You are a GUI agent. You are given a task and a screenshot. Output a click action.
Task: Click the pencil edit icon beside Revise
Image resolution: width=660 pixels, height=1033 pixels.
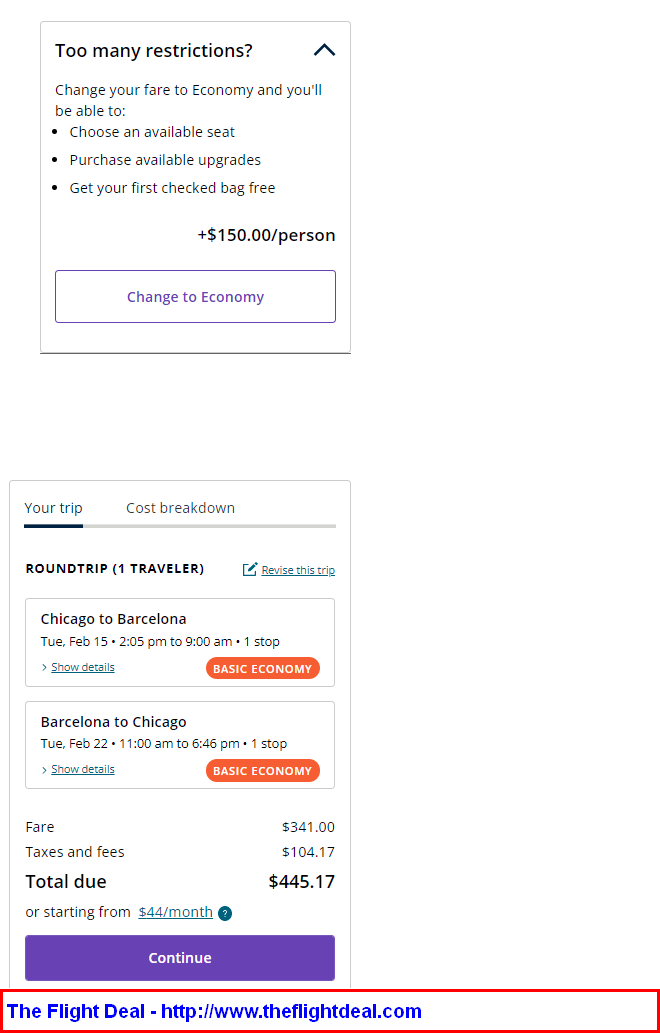(x=250, y=569)
